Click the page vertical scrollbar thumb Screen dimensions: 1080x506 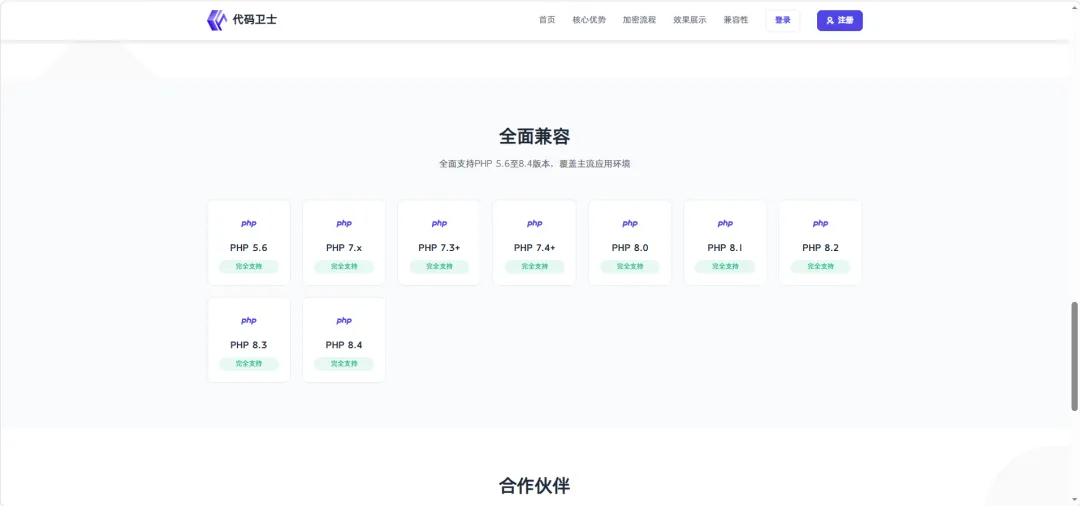[1074, 356]
